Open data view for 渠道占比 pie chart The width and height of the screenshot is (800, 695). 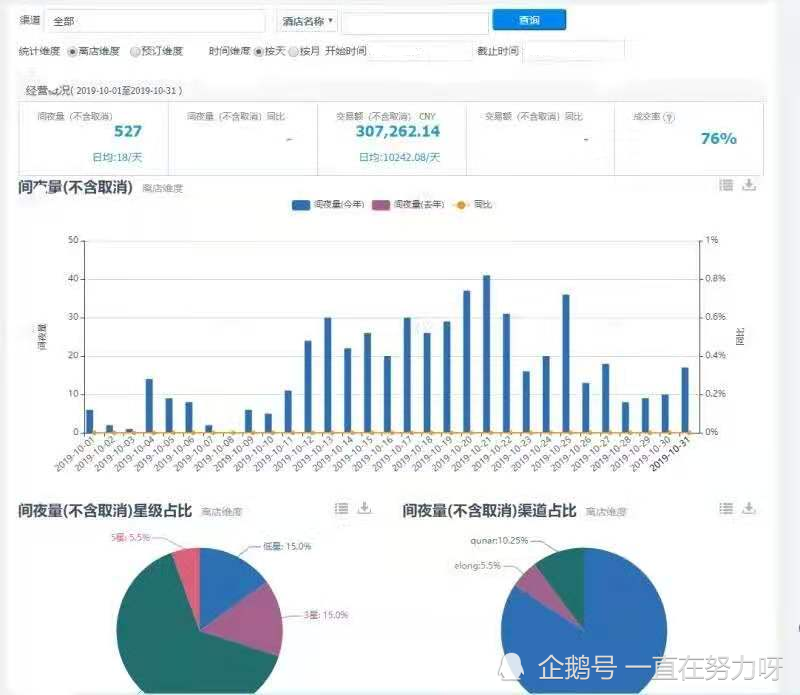click(726, 508)
